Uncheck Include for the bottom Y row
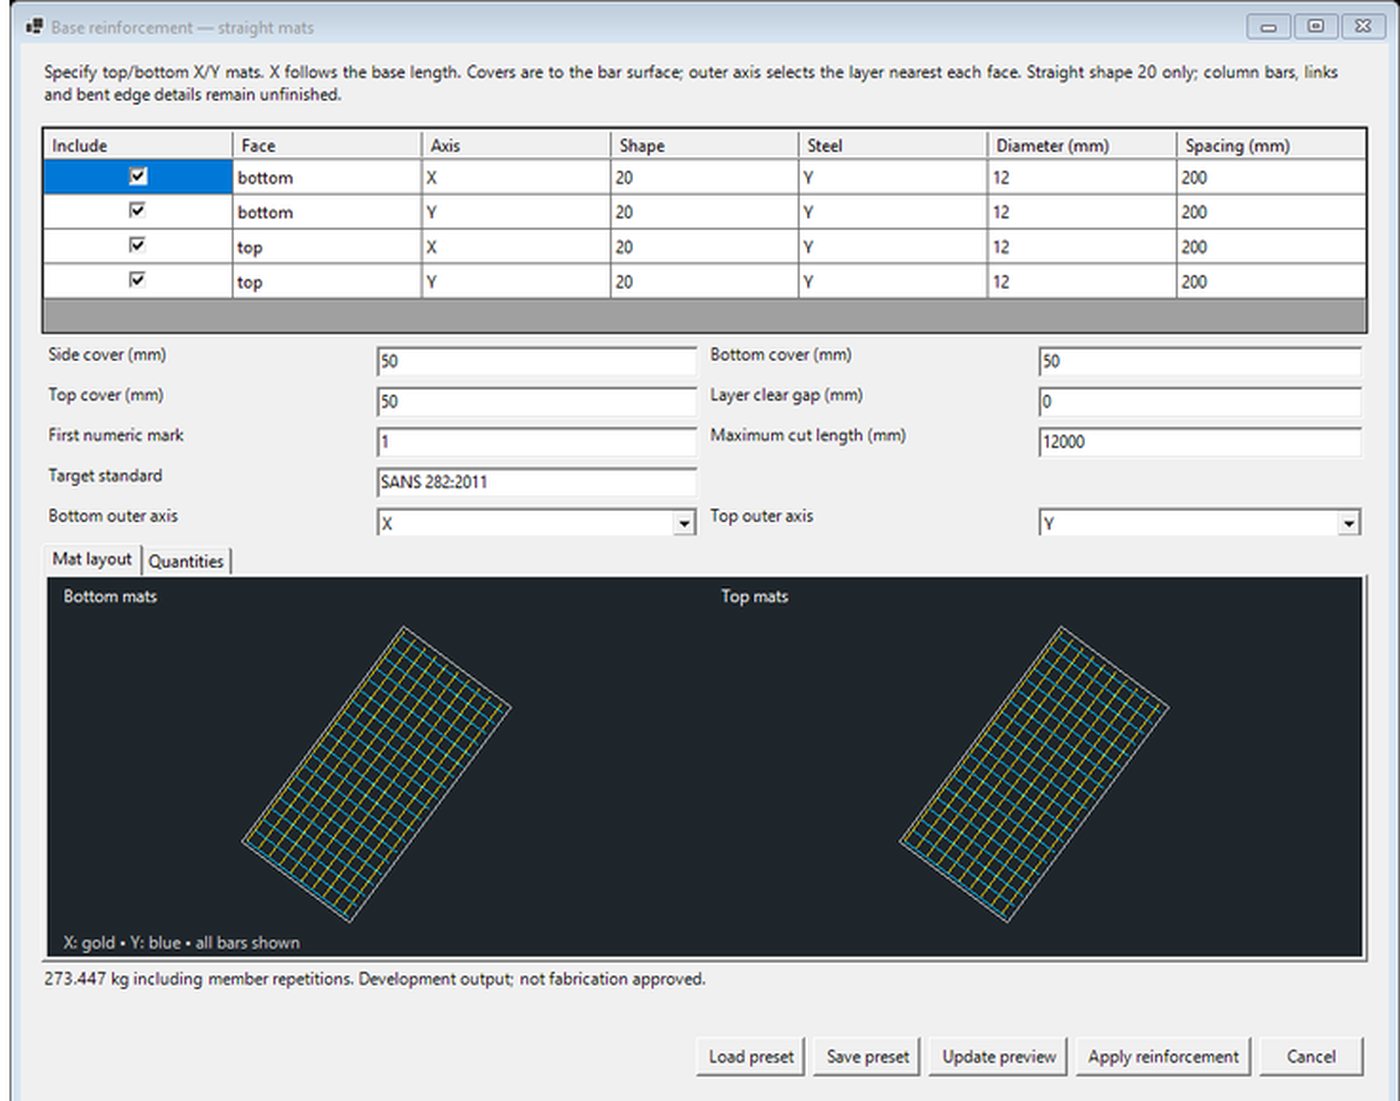1400x1101 pixels. click(x=138, y=210)
